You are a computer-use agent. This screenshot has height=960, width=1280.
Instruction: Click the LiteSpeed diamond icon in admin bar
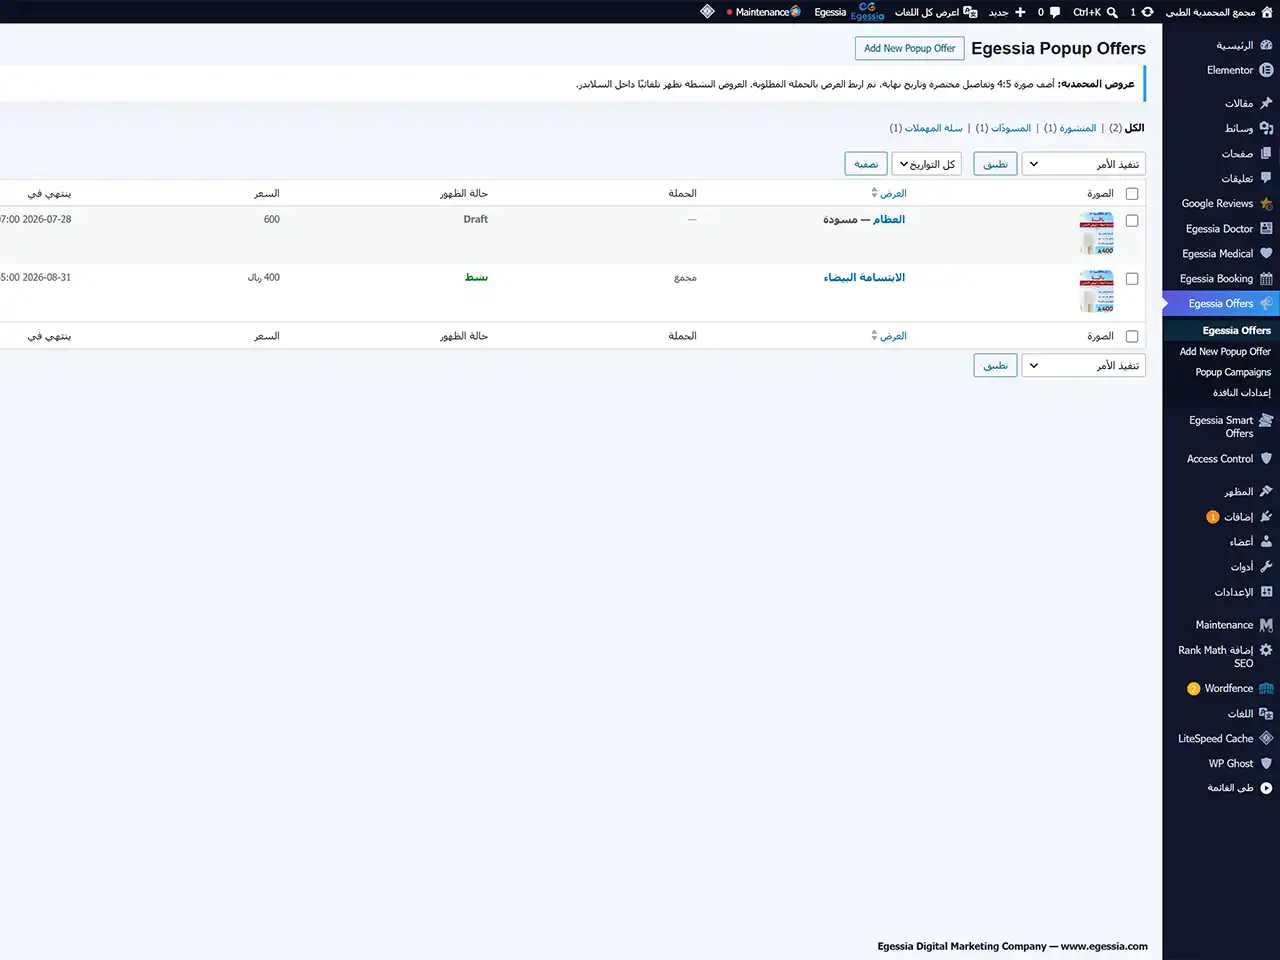point(707,12)
